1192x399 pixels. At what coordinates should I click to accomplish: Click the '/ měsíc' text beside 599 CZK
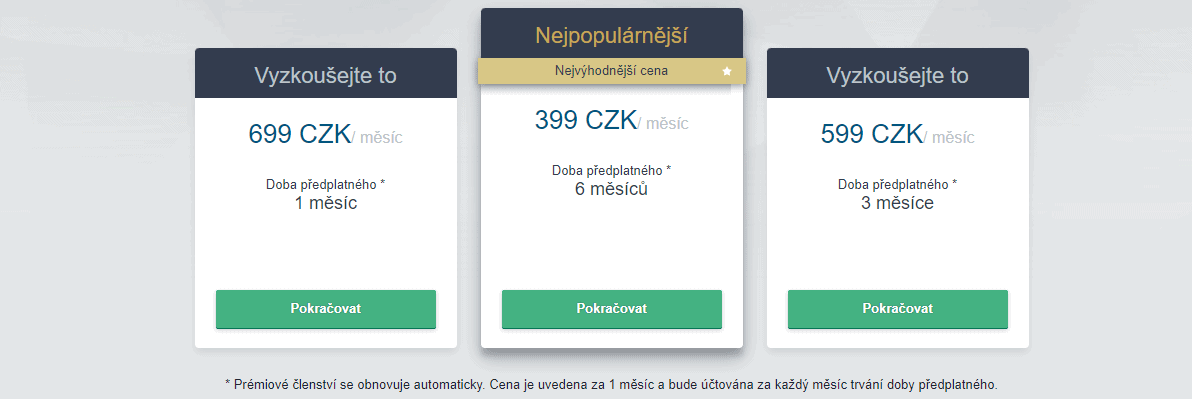pos(949,138)
